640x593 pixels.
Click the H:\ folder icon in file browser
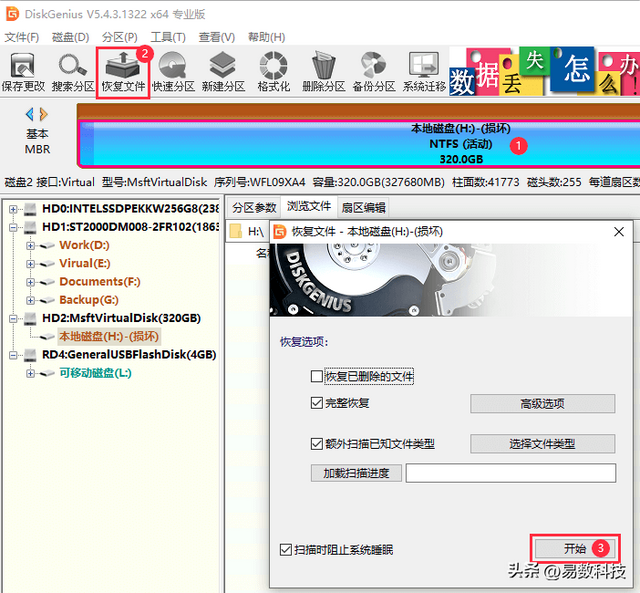pos(236,231)
